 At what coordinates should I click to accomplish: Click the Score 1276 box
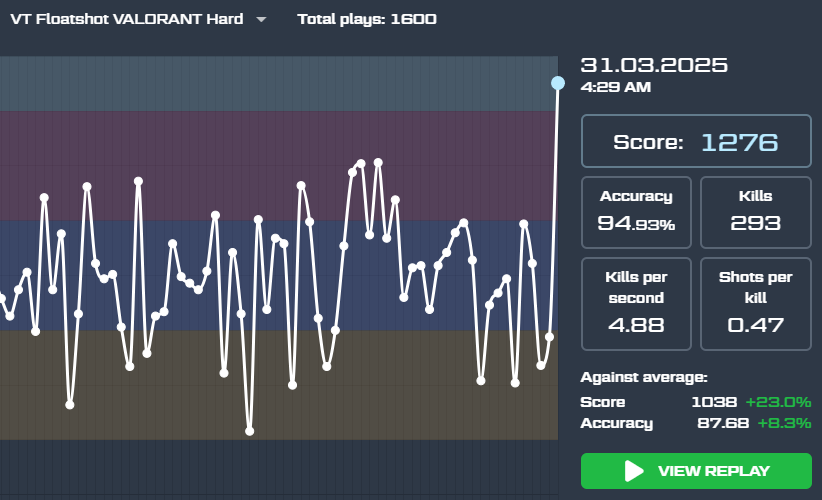(x=696, y=142)
